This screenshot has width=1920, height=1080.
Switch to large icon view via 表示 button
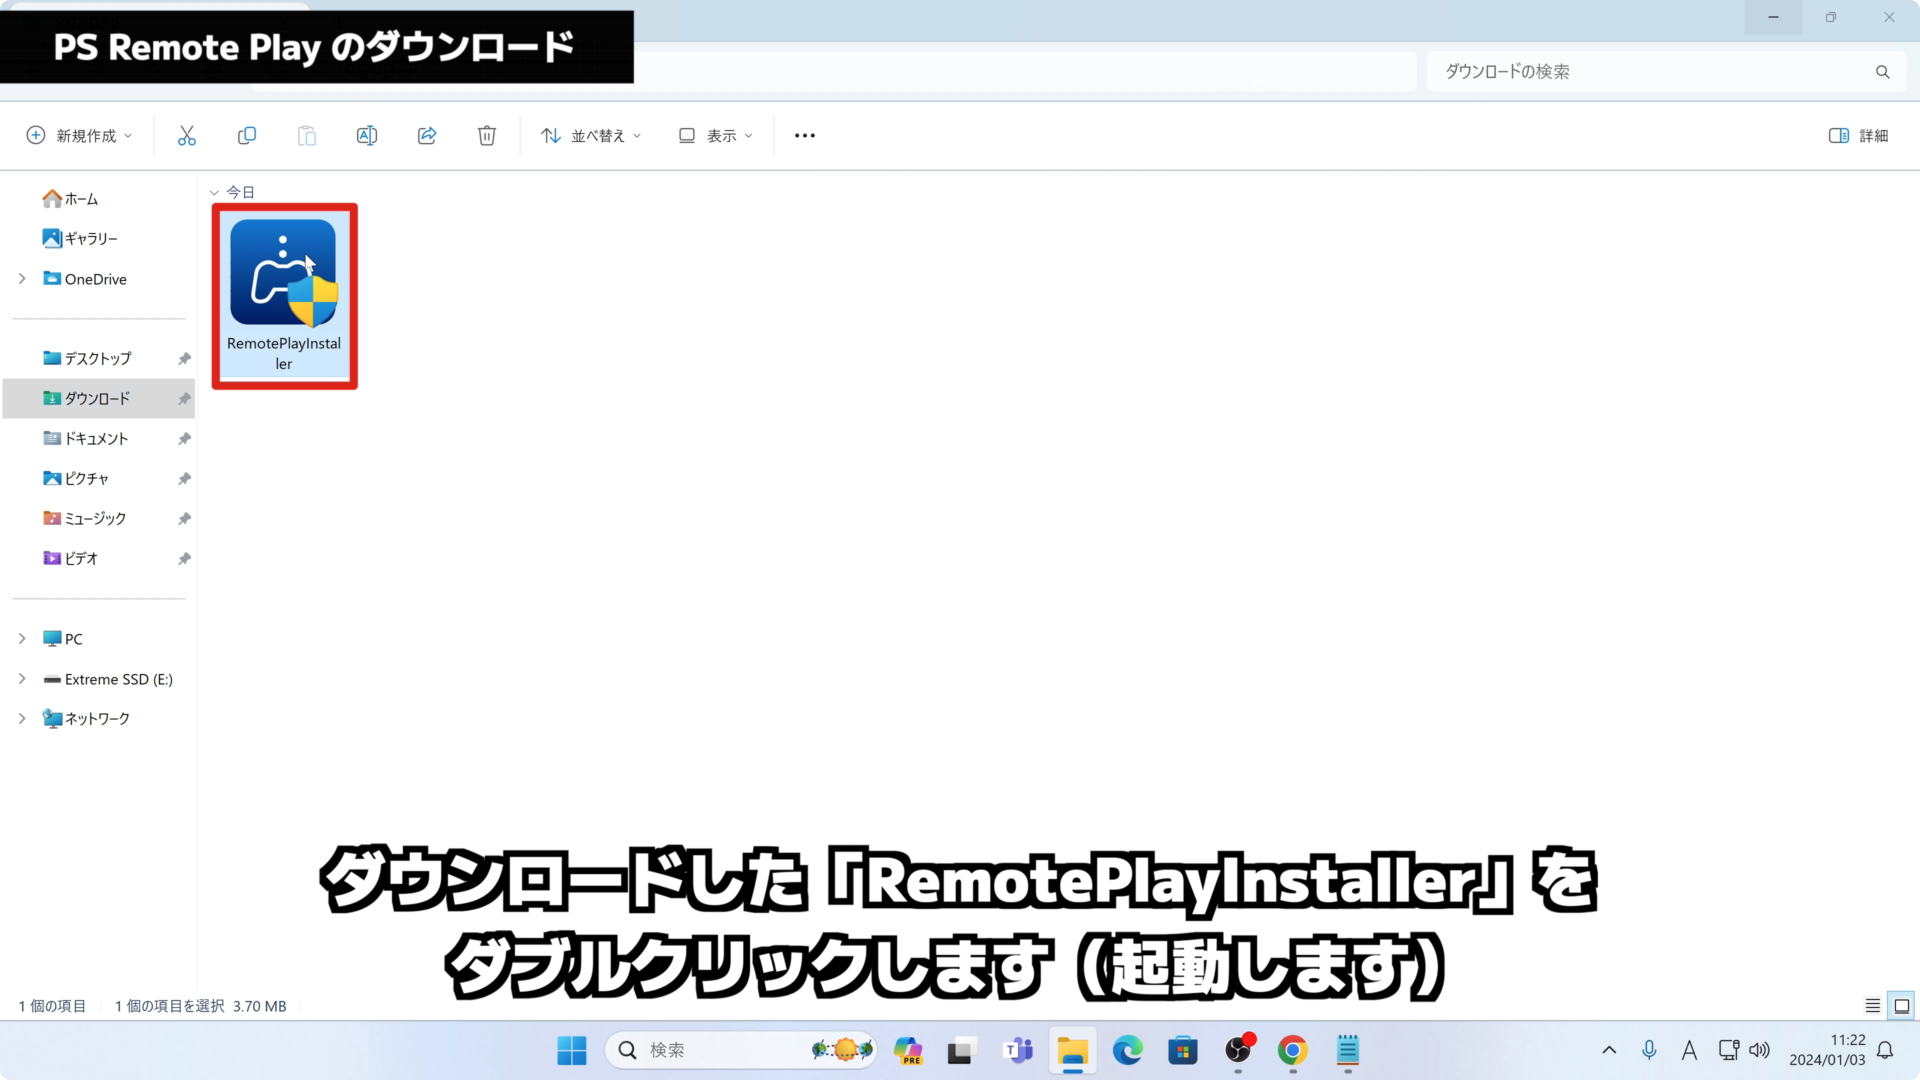point(714,135)
